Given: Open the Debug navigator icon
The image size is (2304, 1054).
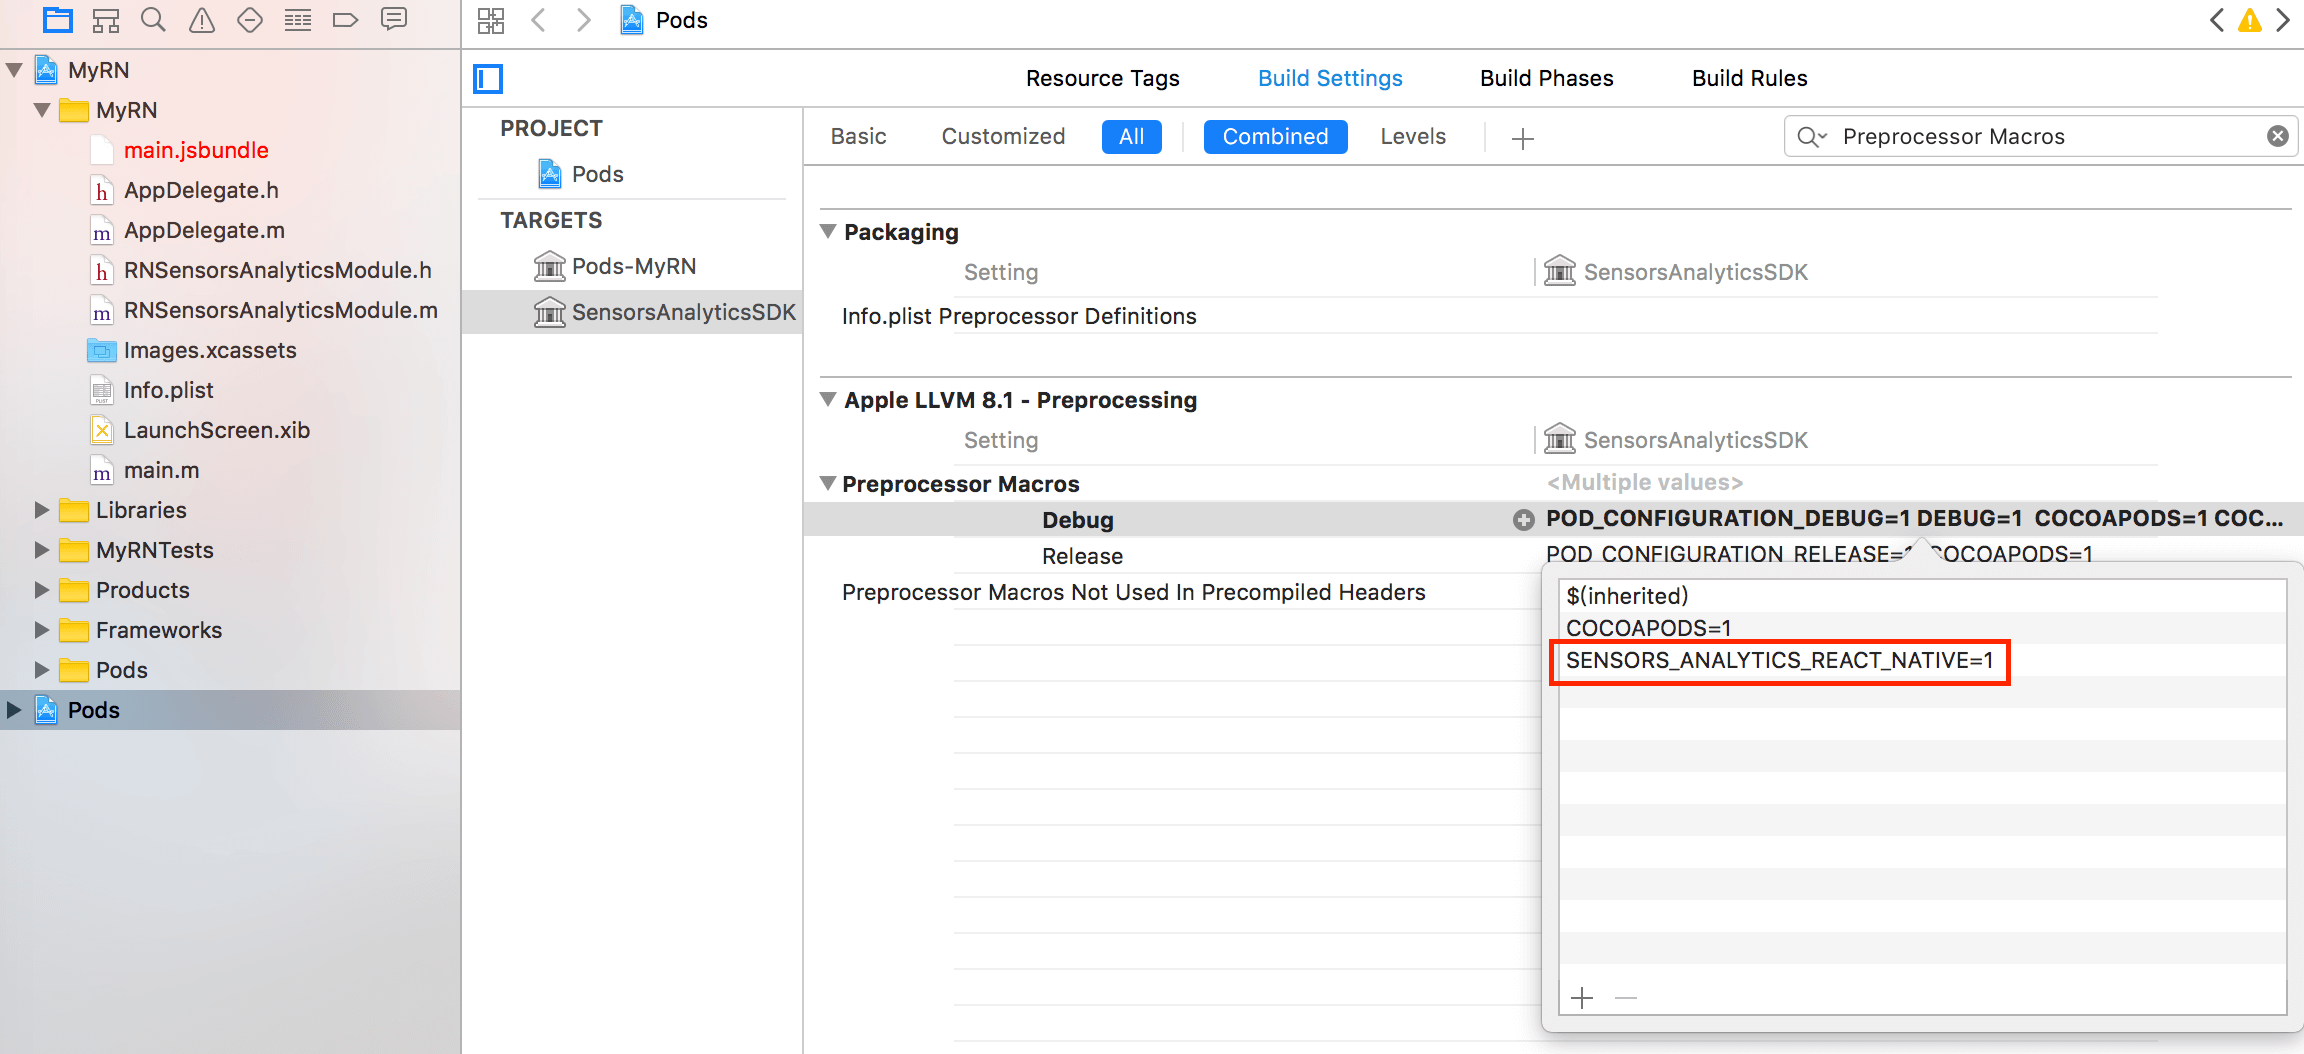Looking at the screenshot, I should (298, 20).
